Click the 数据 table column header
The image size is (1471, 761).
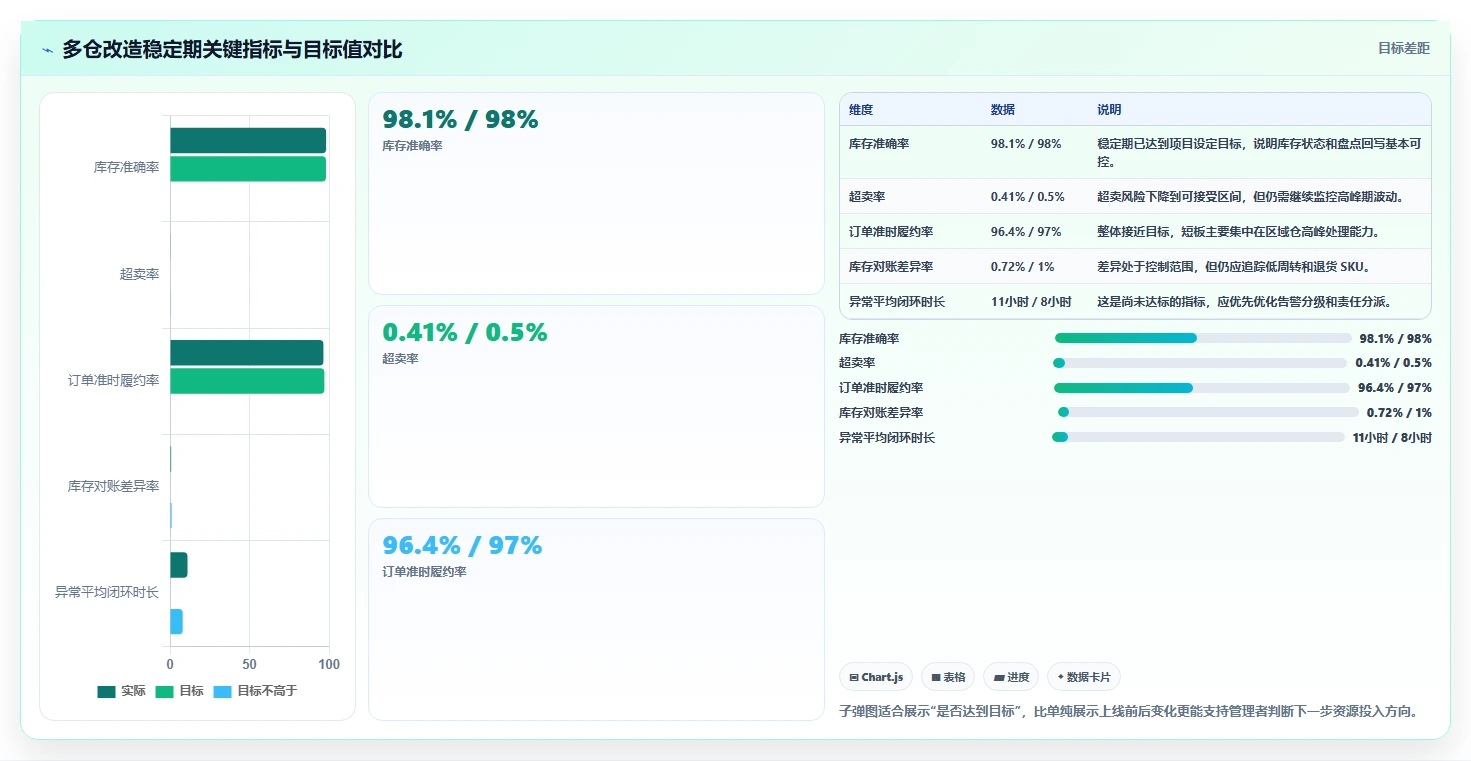[1003, 110]
